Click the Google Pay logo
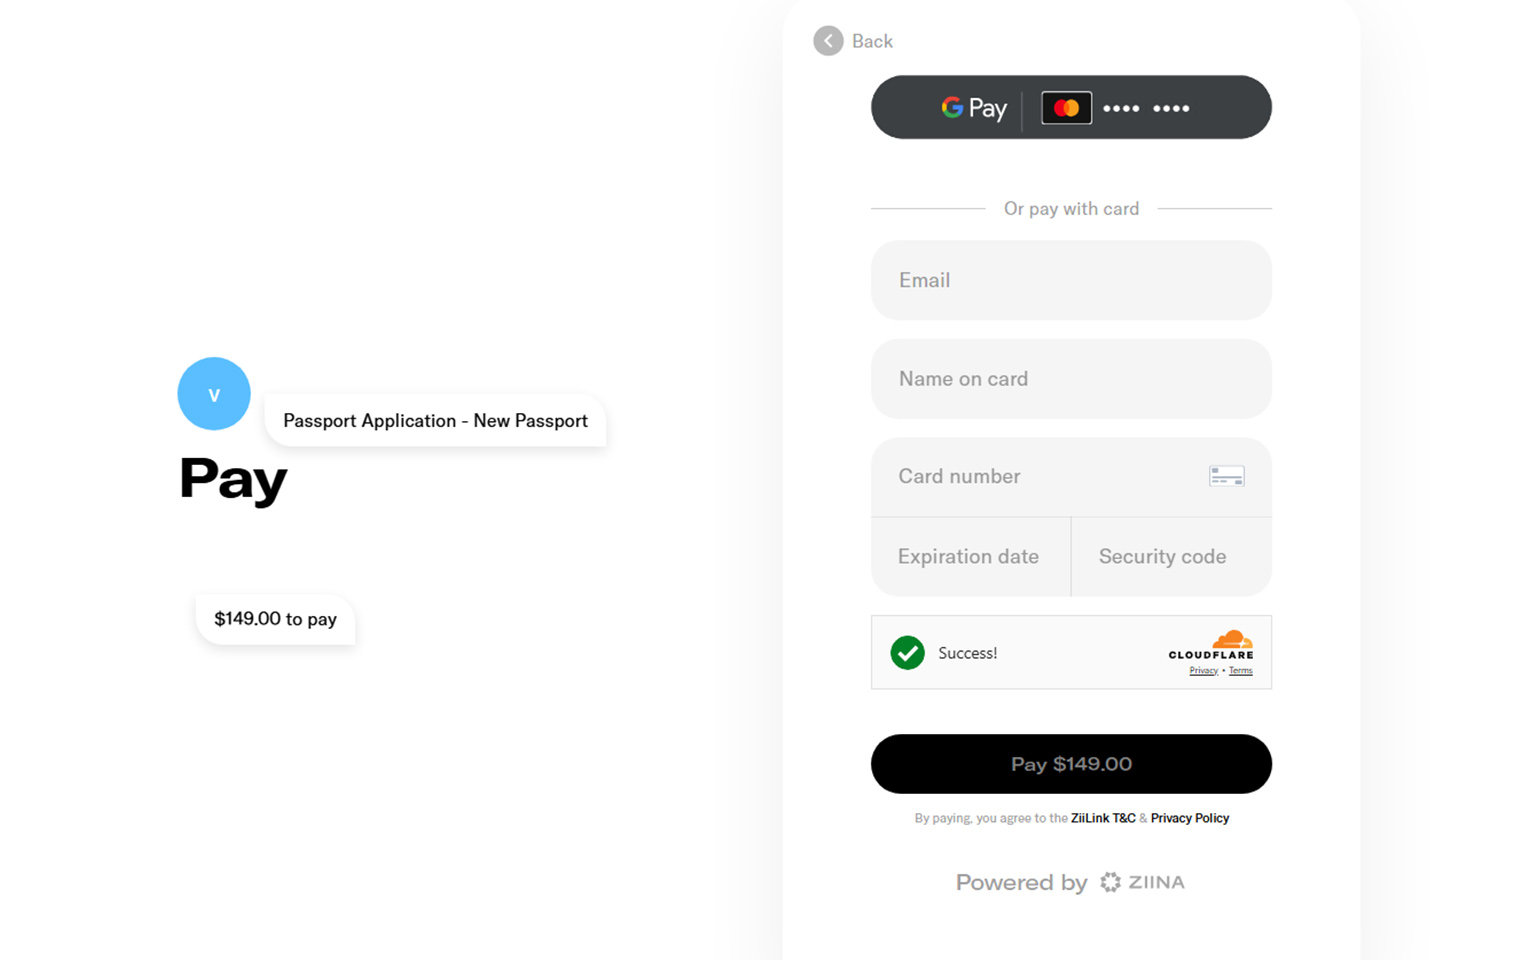Image resolution: width=1536 pixels, height=960 pixels. [973, 108]
